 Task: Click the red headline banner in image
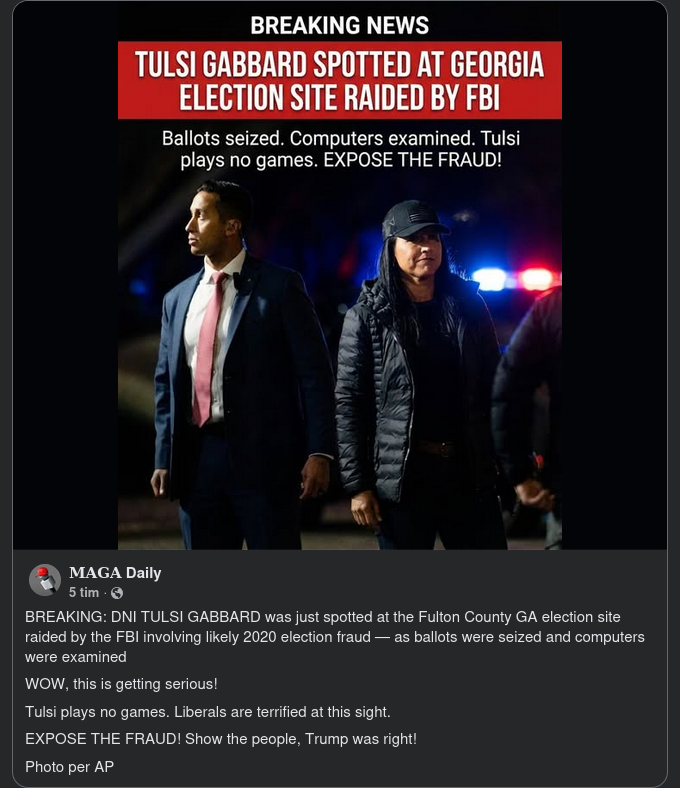[x=340, y=80]
